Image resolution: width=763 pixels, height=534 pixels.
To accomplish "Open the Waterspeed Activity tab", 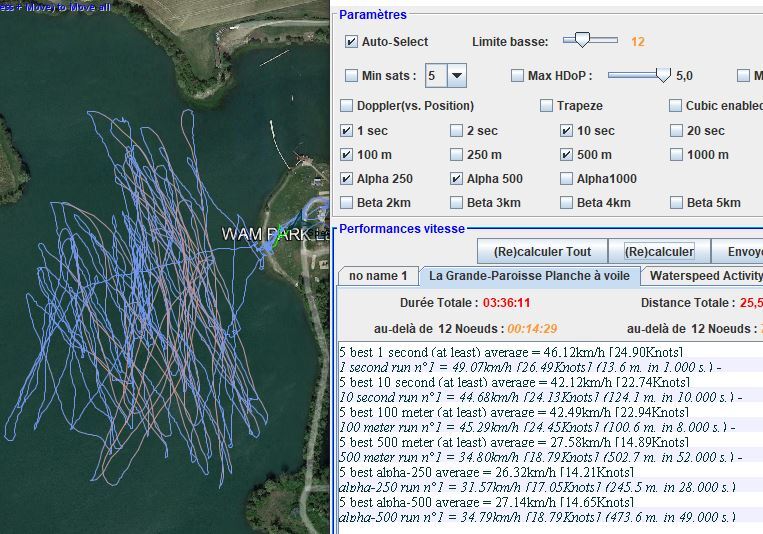I will [705, 276].
